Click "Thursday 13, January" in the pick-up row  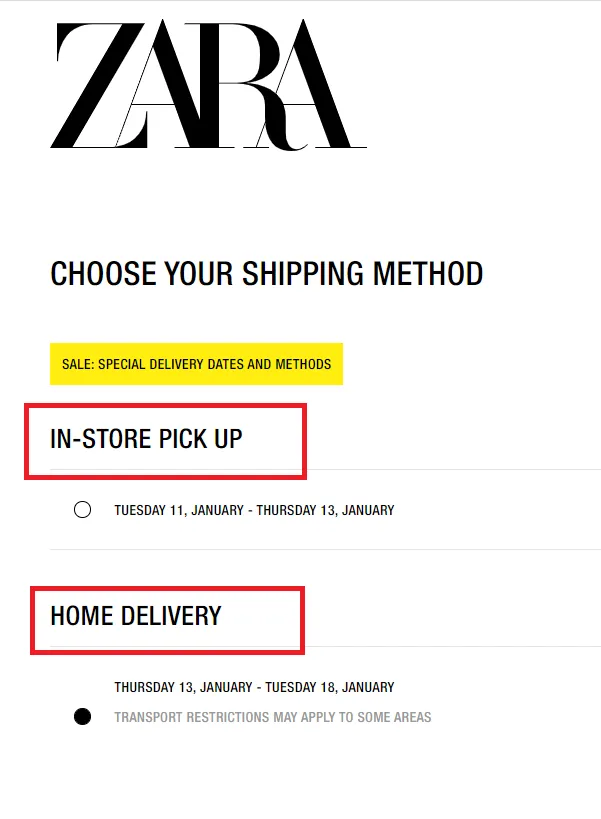325,510
